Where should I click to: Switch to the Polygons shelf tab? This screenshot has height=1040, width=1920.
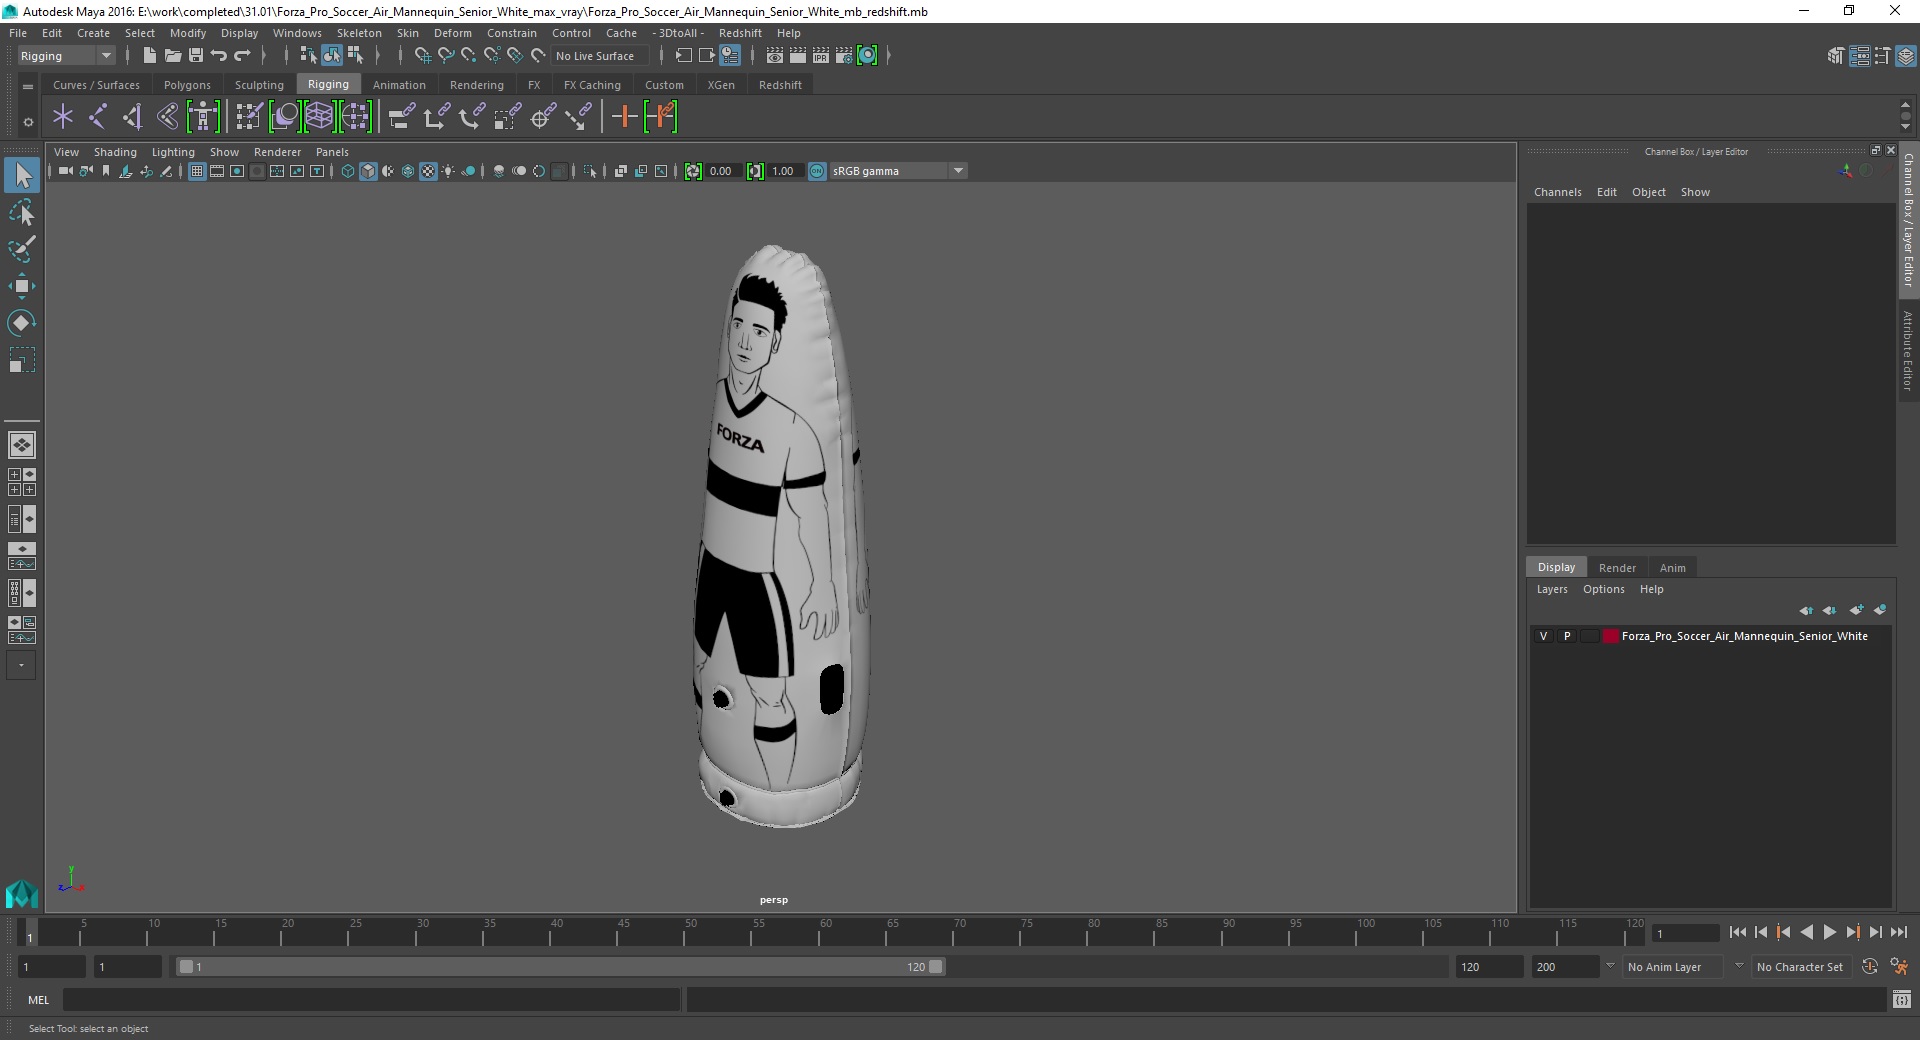point(187,85)
